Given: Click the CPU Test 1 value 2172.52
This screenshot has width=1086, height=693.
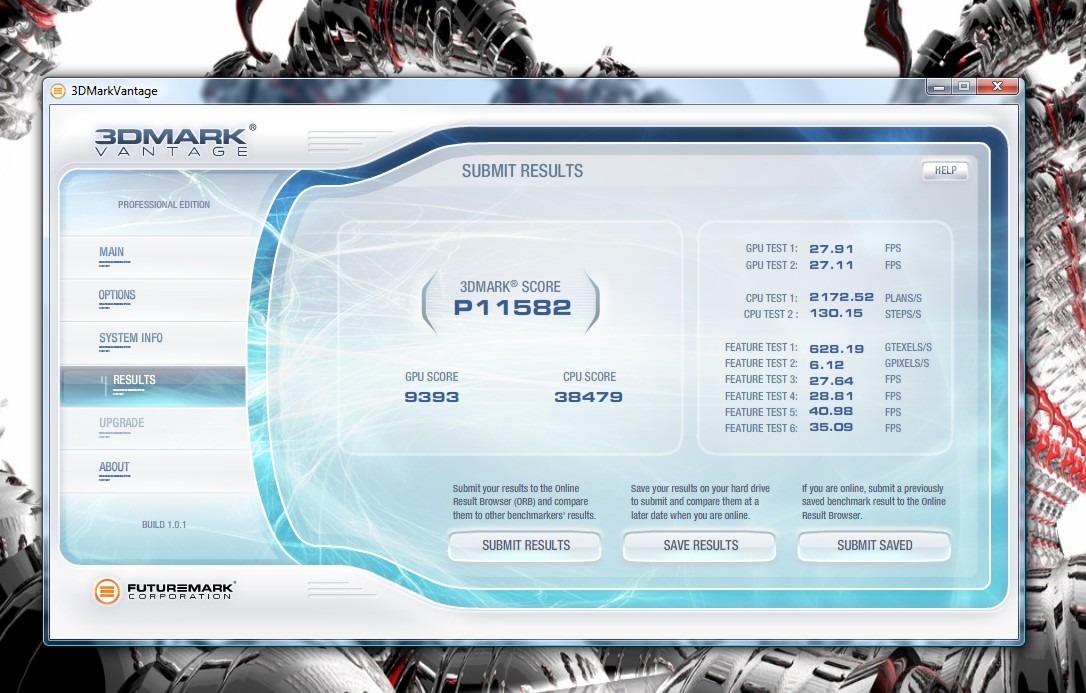Looking at the screenshot, I should [x=842, y=297].
